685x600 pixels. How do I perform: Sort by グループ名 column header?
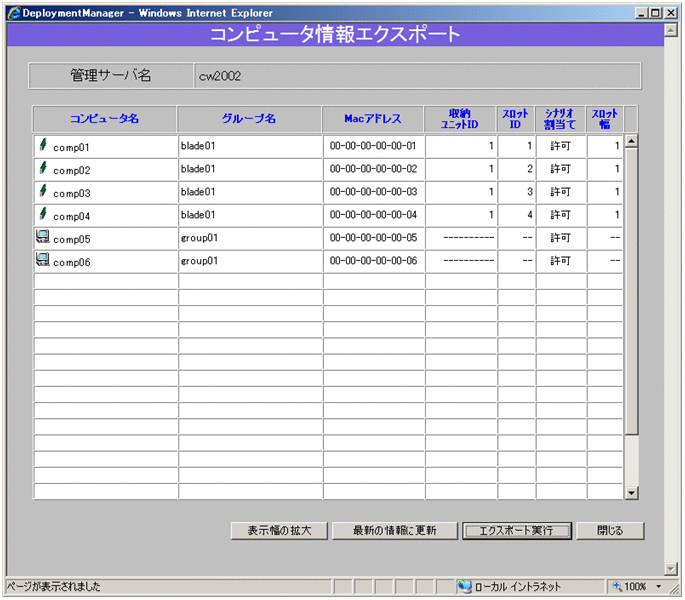(x=249, y=119)
